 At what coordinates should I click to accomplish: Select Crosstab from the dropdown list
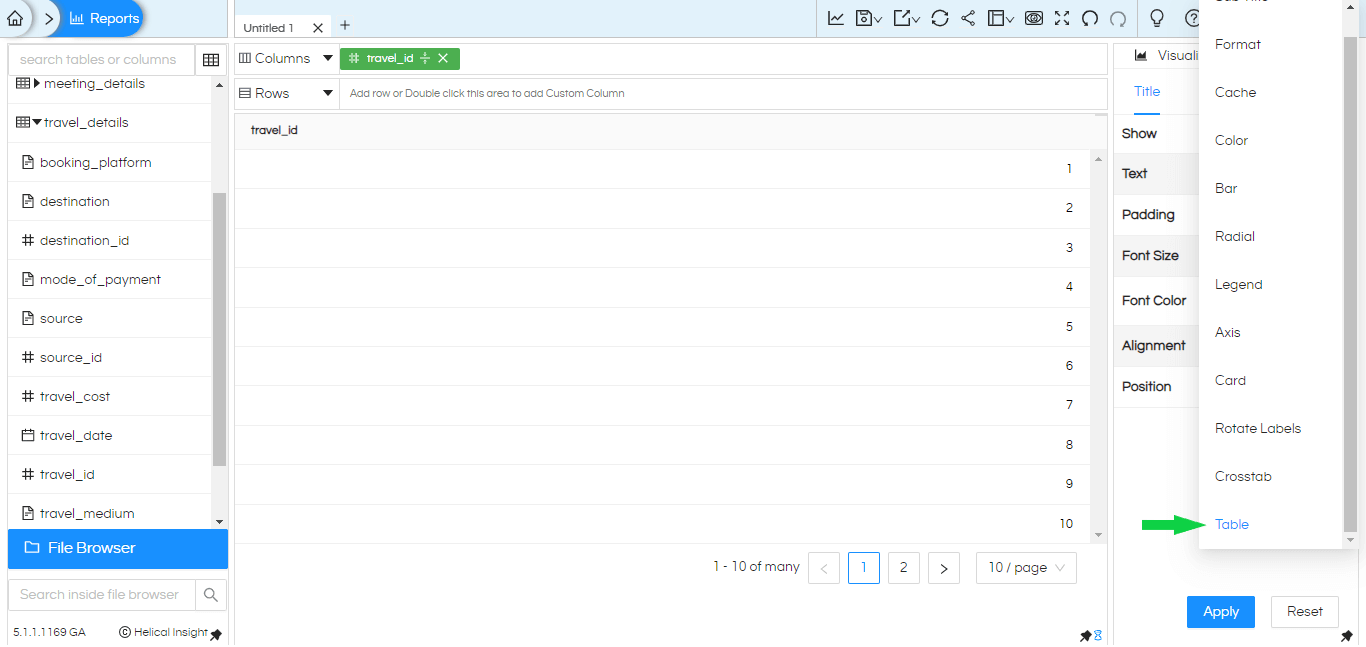[1243, 476]
